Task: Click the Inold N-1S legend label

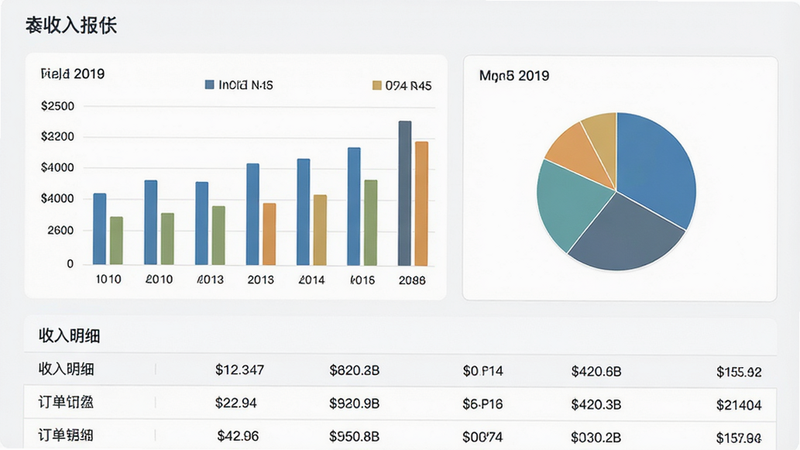Action: coord(245,85)
